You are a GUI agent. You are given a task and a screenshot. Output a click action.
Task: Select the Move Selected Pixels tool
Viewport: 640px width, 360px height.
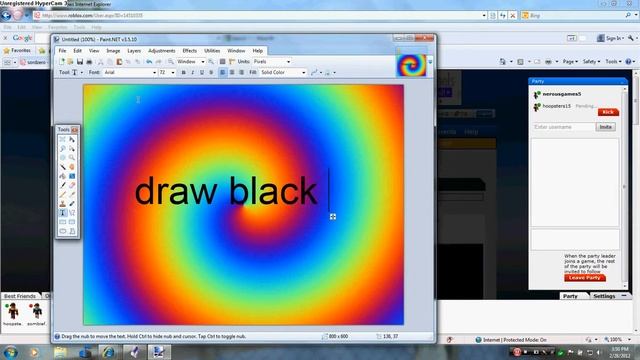pyautogui.click(x=72, y=140)
